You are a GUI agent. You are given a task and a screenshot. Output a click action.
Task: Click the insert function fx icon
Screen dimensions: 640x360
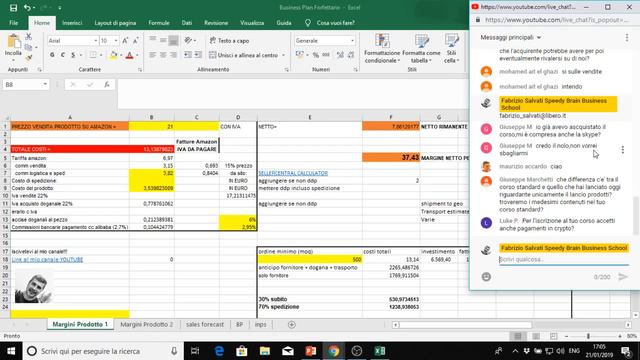click(107, 84)
